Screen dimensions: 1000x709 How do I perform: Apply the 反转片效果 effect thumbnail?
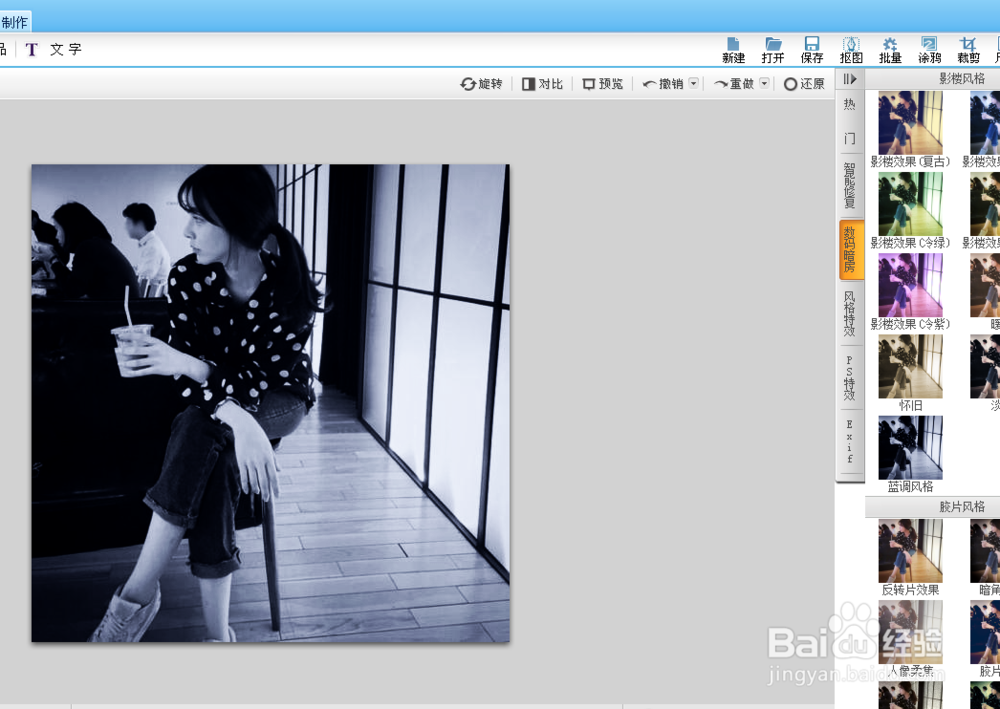pos(910,551)
